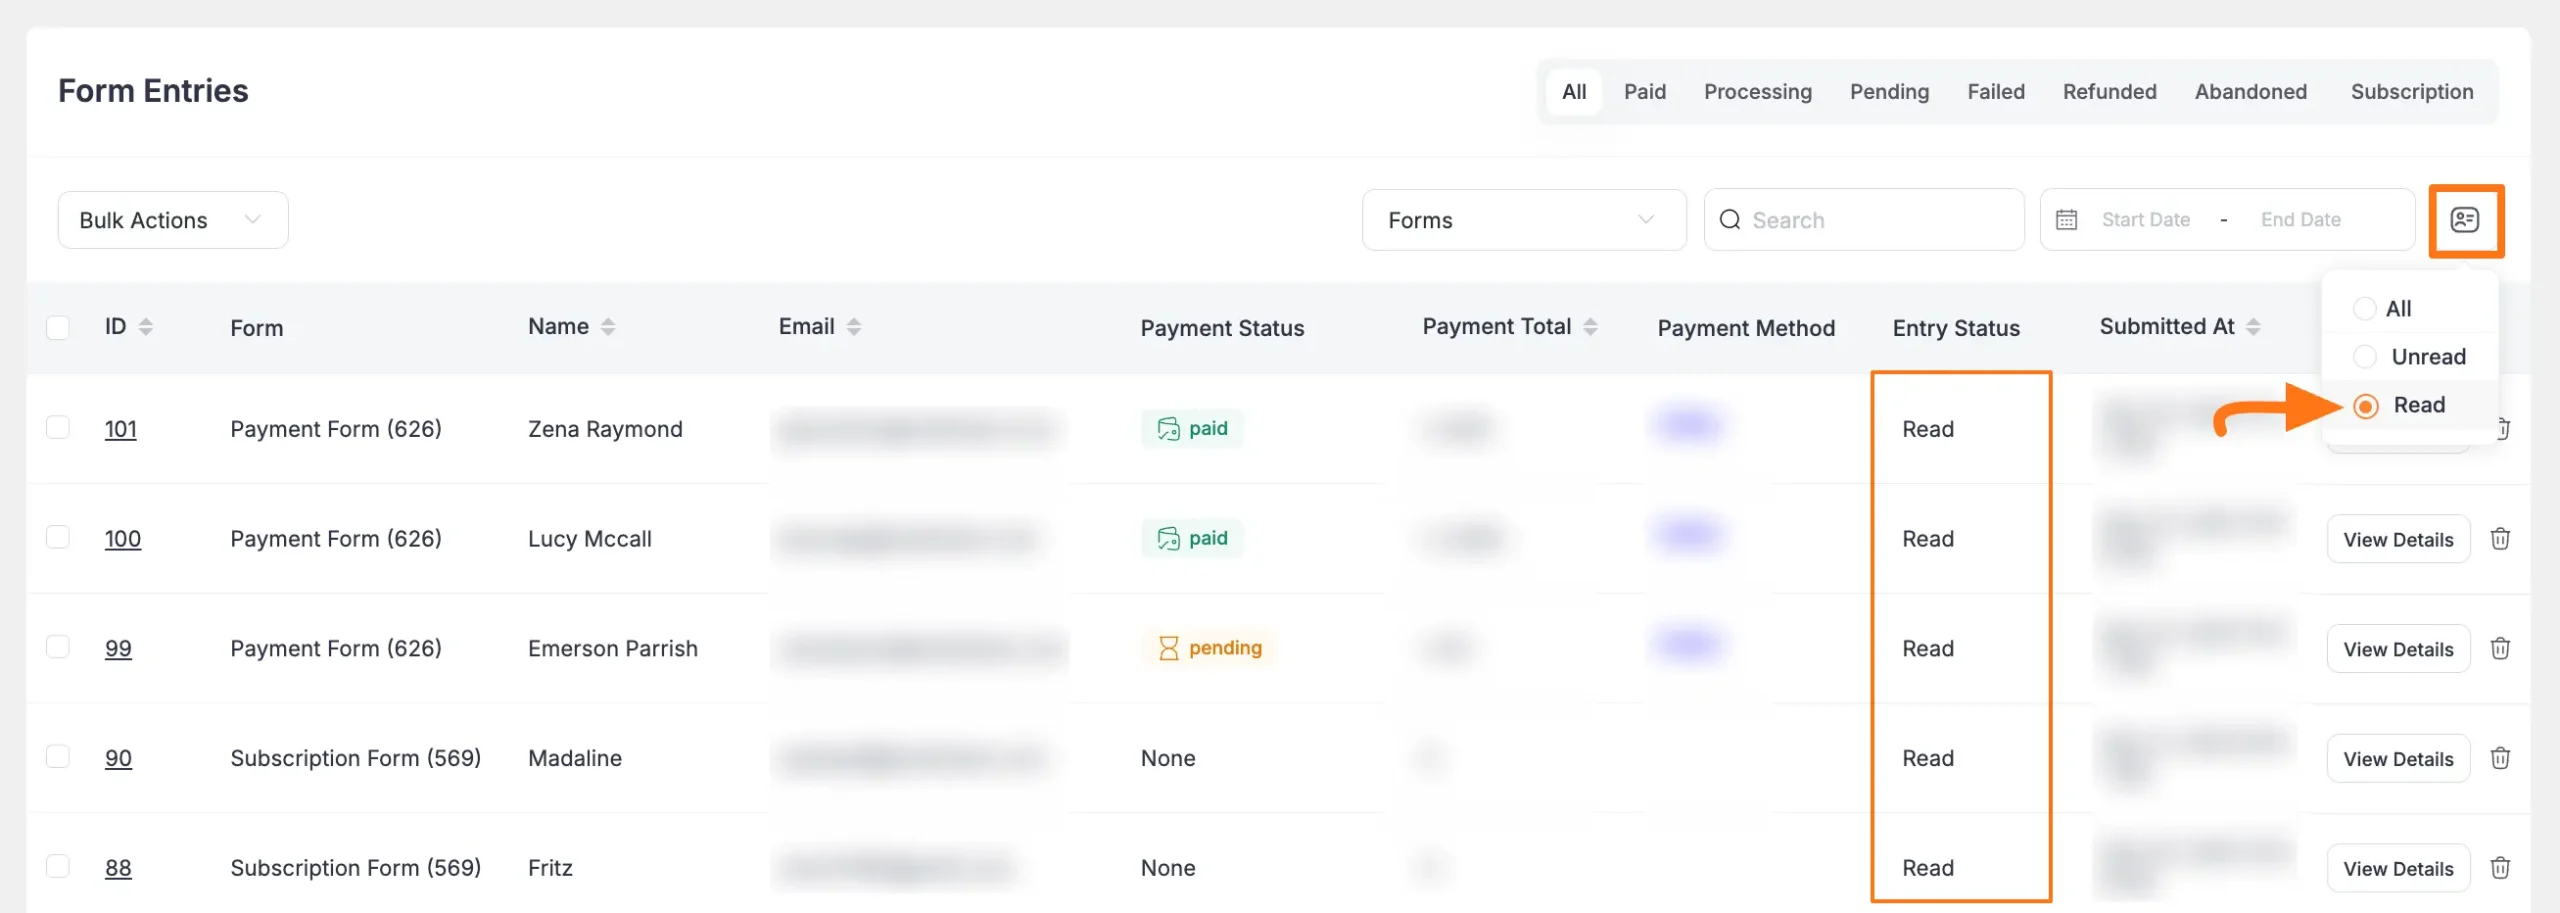Screen dimensions: 2560x913
Task: Select the Unread radio option
Action: [x=2365, y=356]
